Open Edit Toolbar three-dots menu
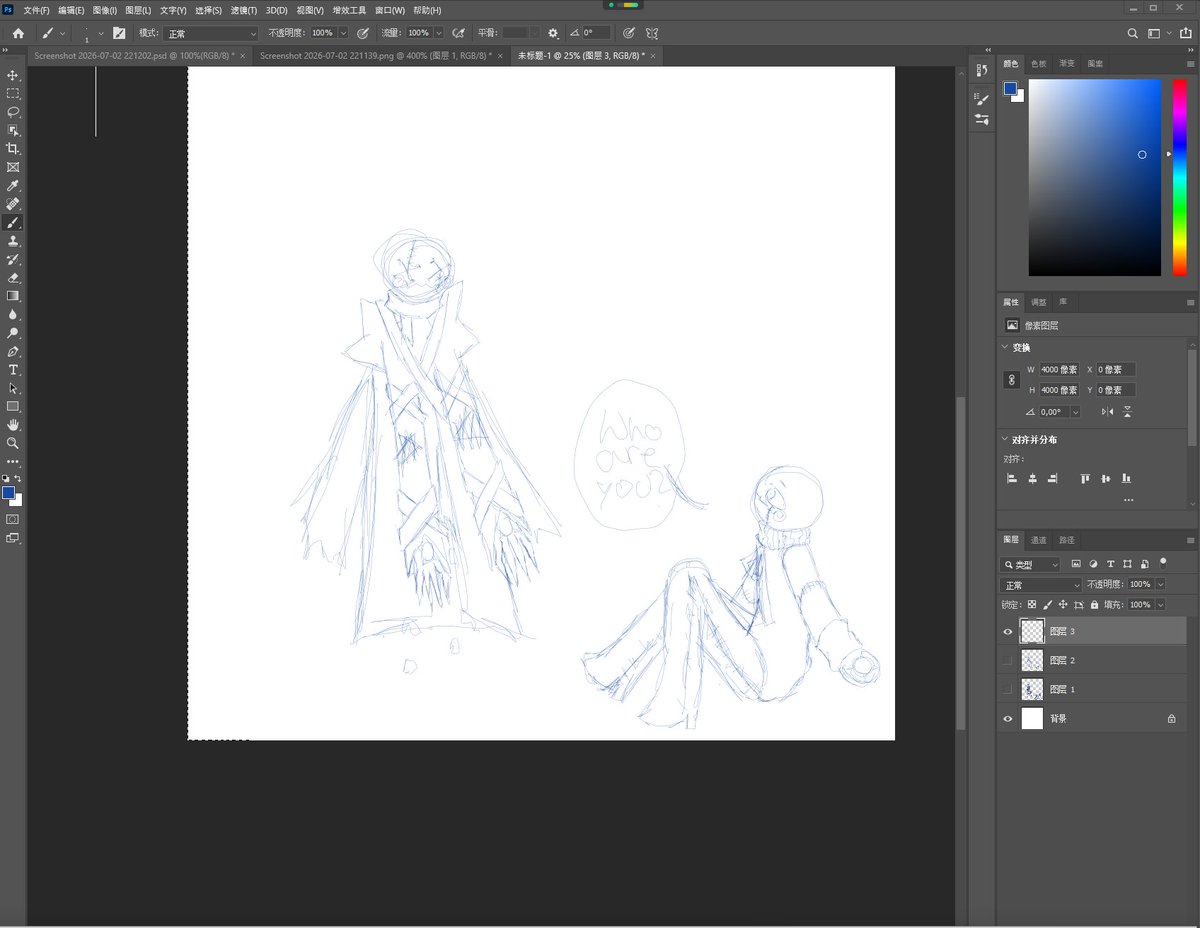 13,461
